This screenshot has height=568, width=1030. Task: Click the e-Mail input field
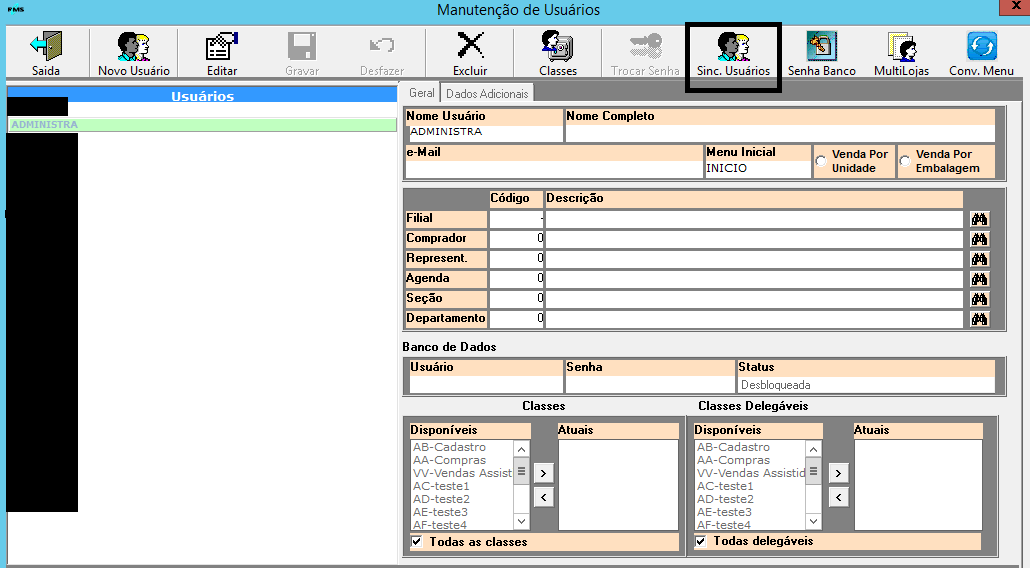point(554,169)
